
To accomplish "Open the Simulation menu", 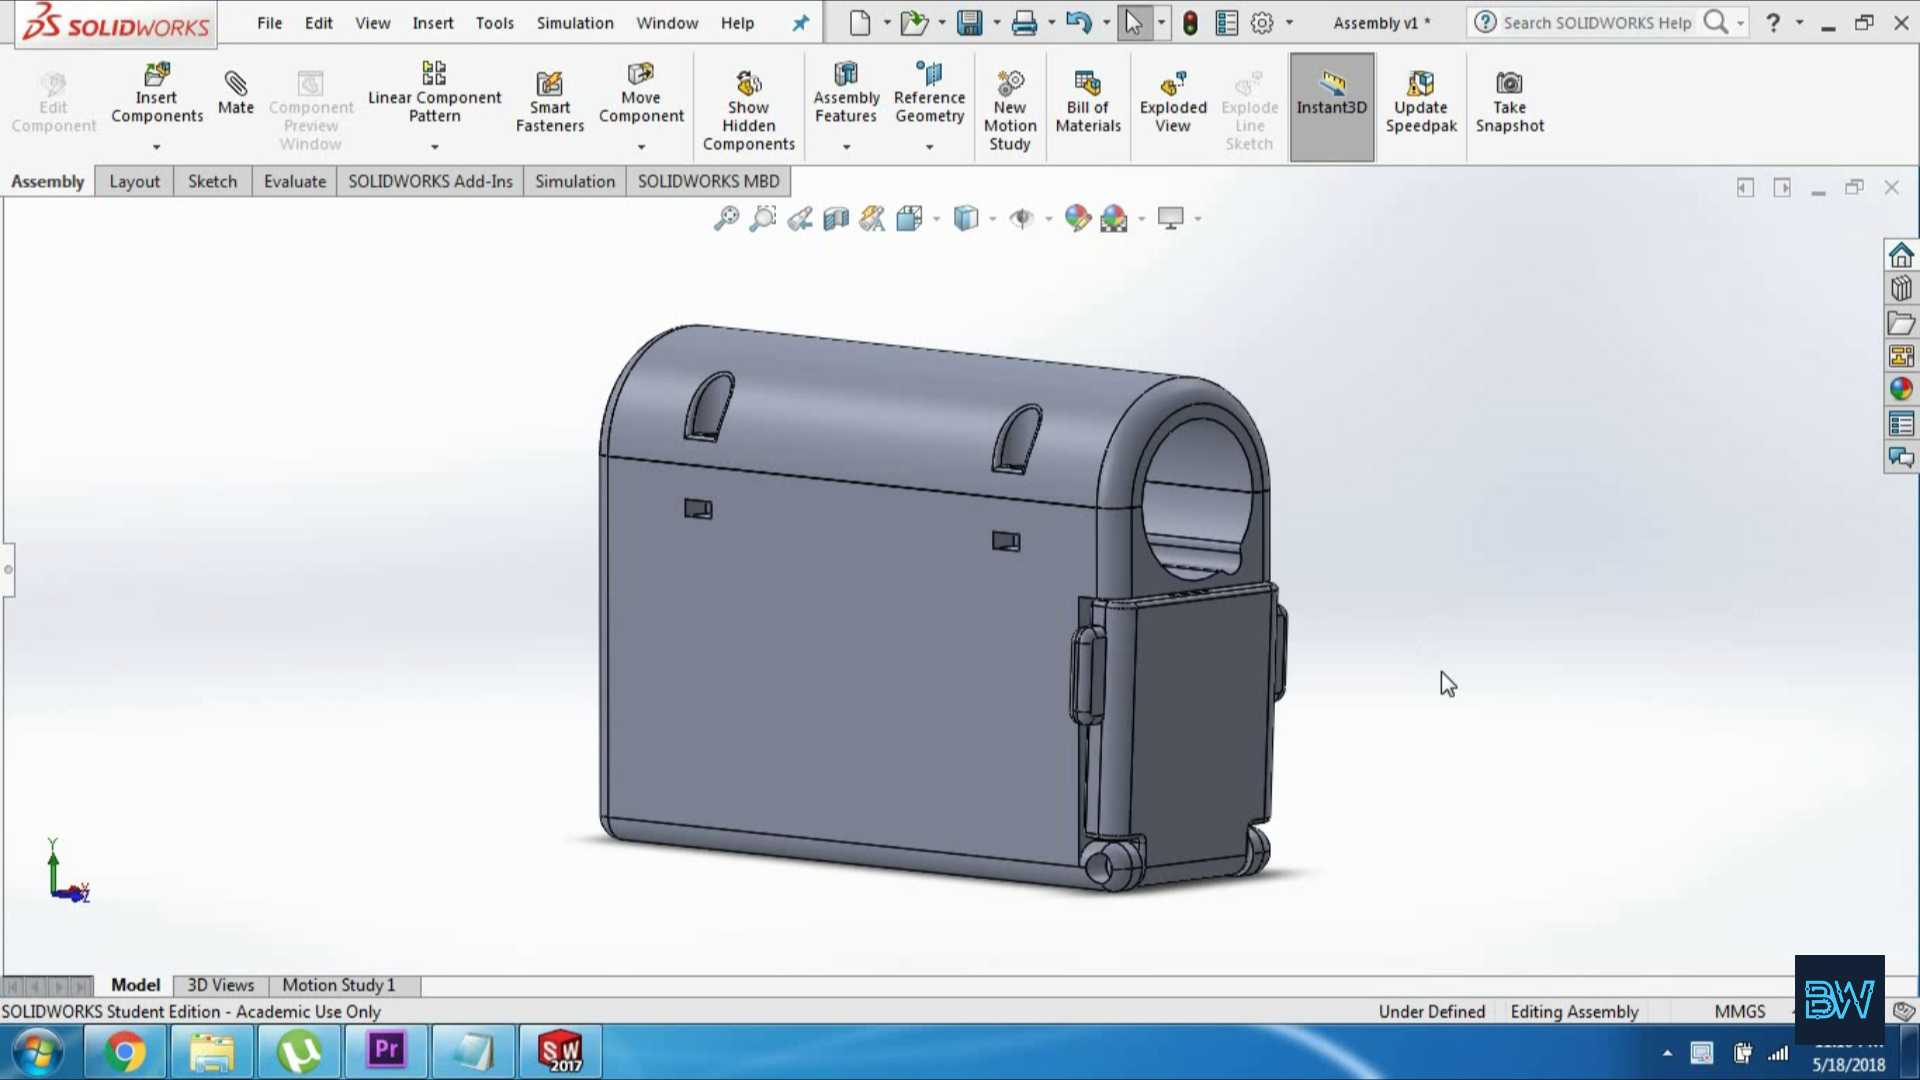I will 574,23.
